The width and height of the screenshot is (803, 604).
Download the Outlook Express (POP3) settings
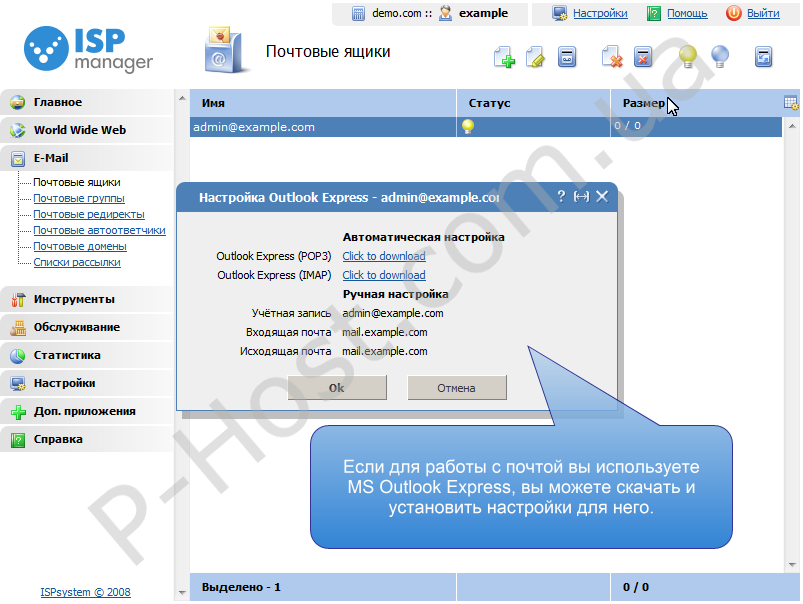pyautogui.click(x=384, y=256)
